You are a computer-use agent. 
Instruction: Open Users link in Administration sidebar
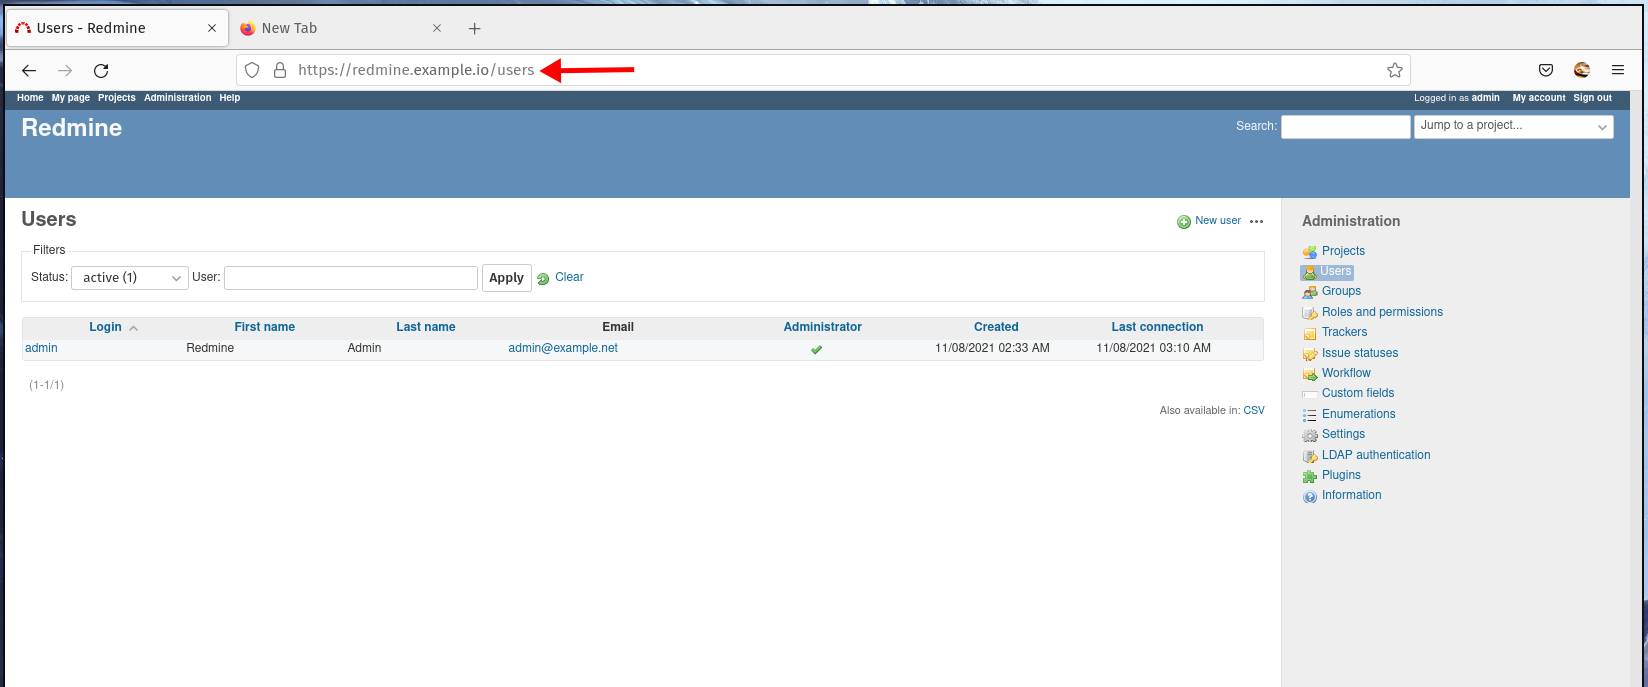1336,271
